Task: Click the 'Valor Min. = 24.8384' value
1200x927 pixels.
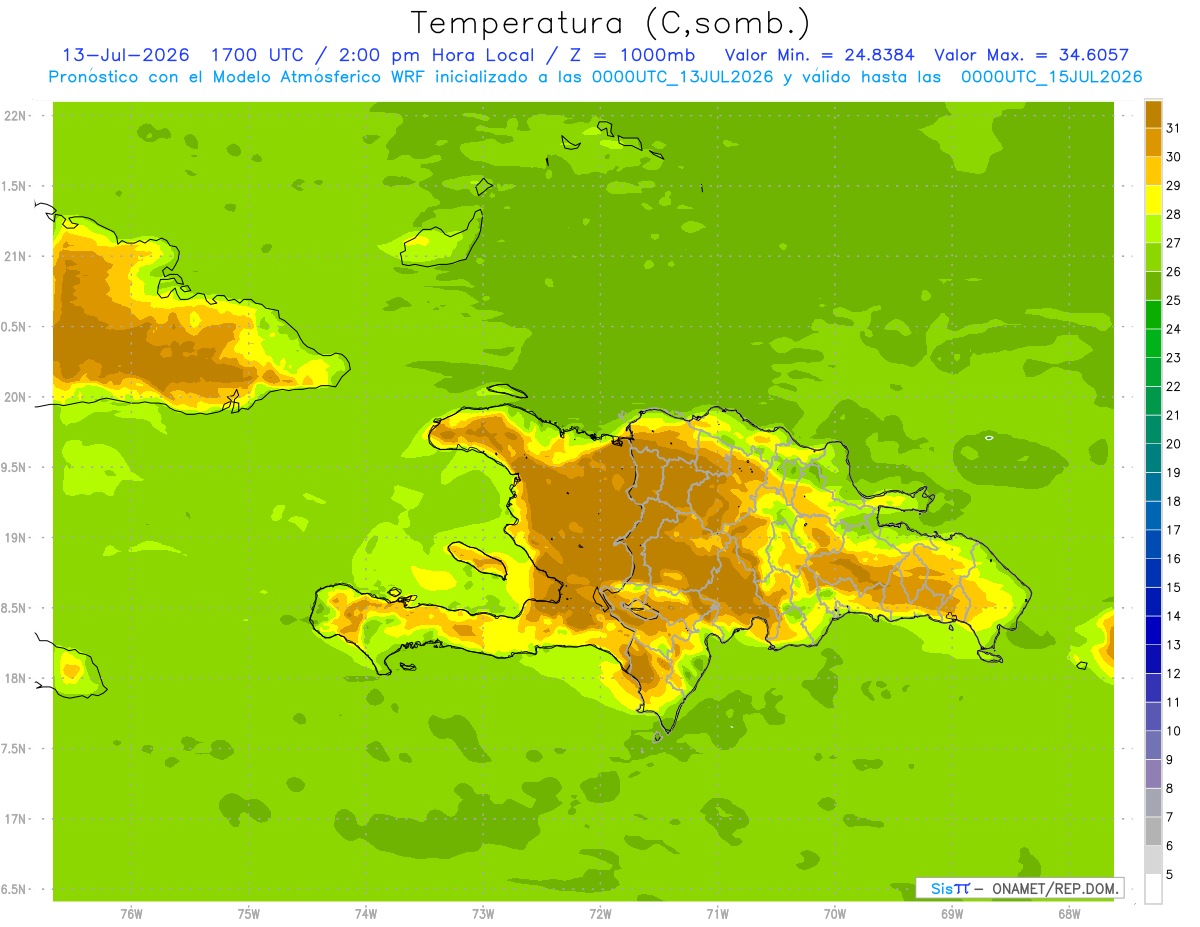Action: coord(820,55)
